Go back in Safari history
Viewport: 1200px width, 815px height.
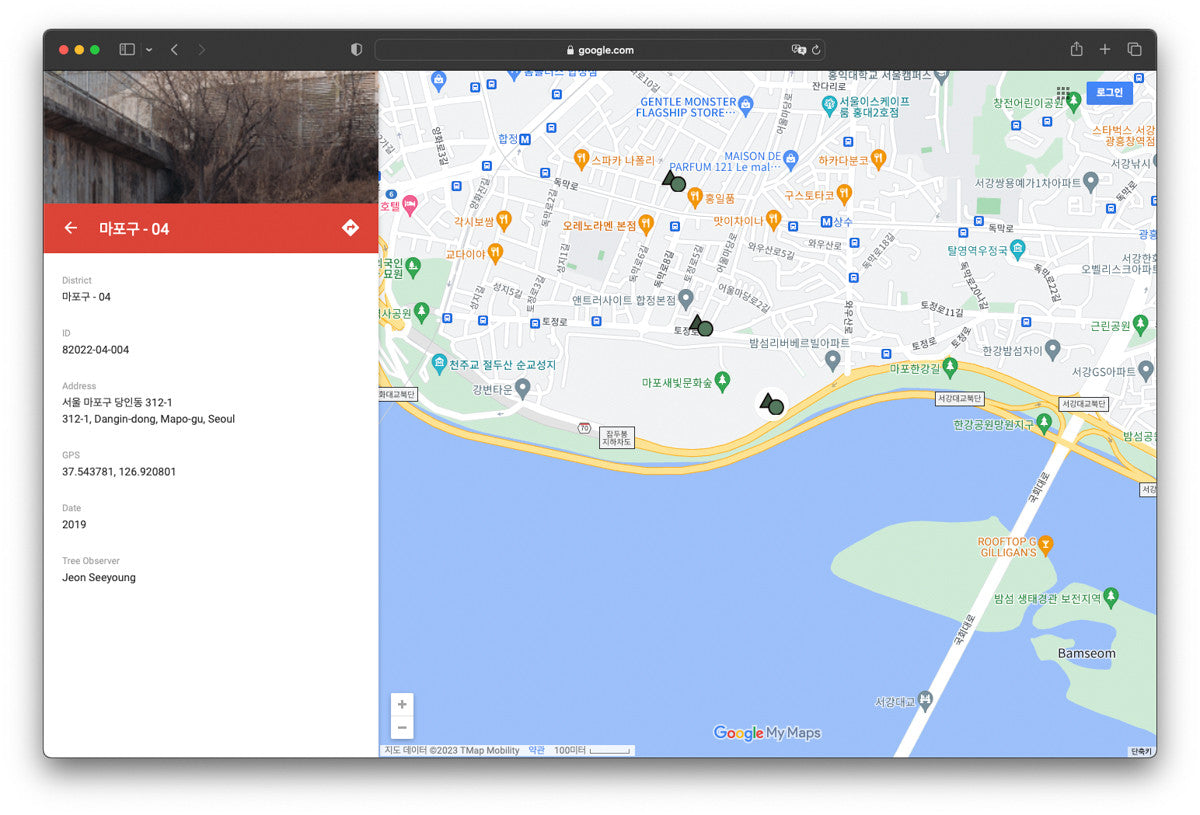(174, 49)
